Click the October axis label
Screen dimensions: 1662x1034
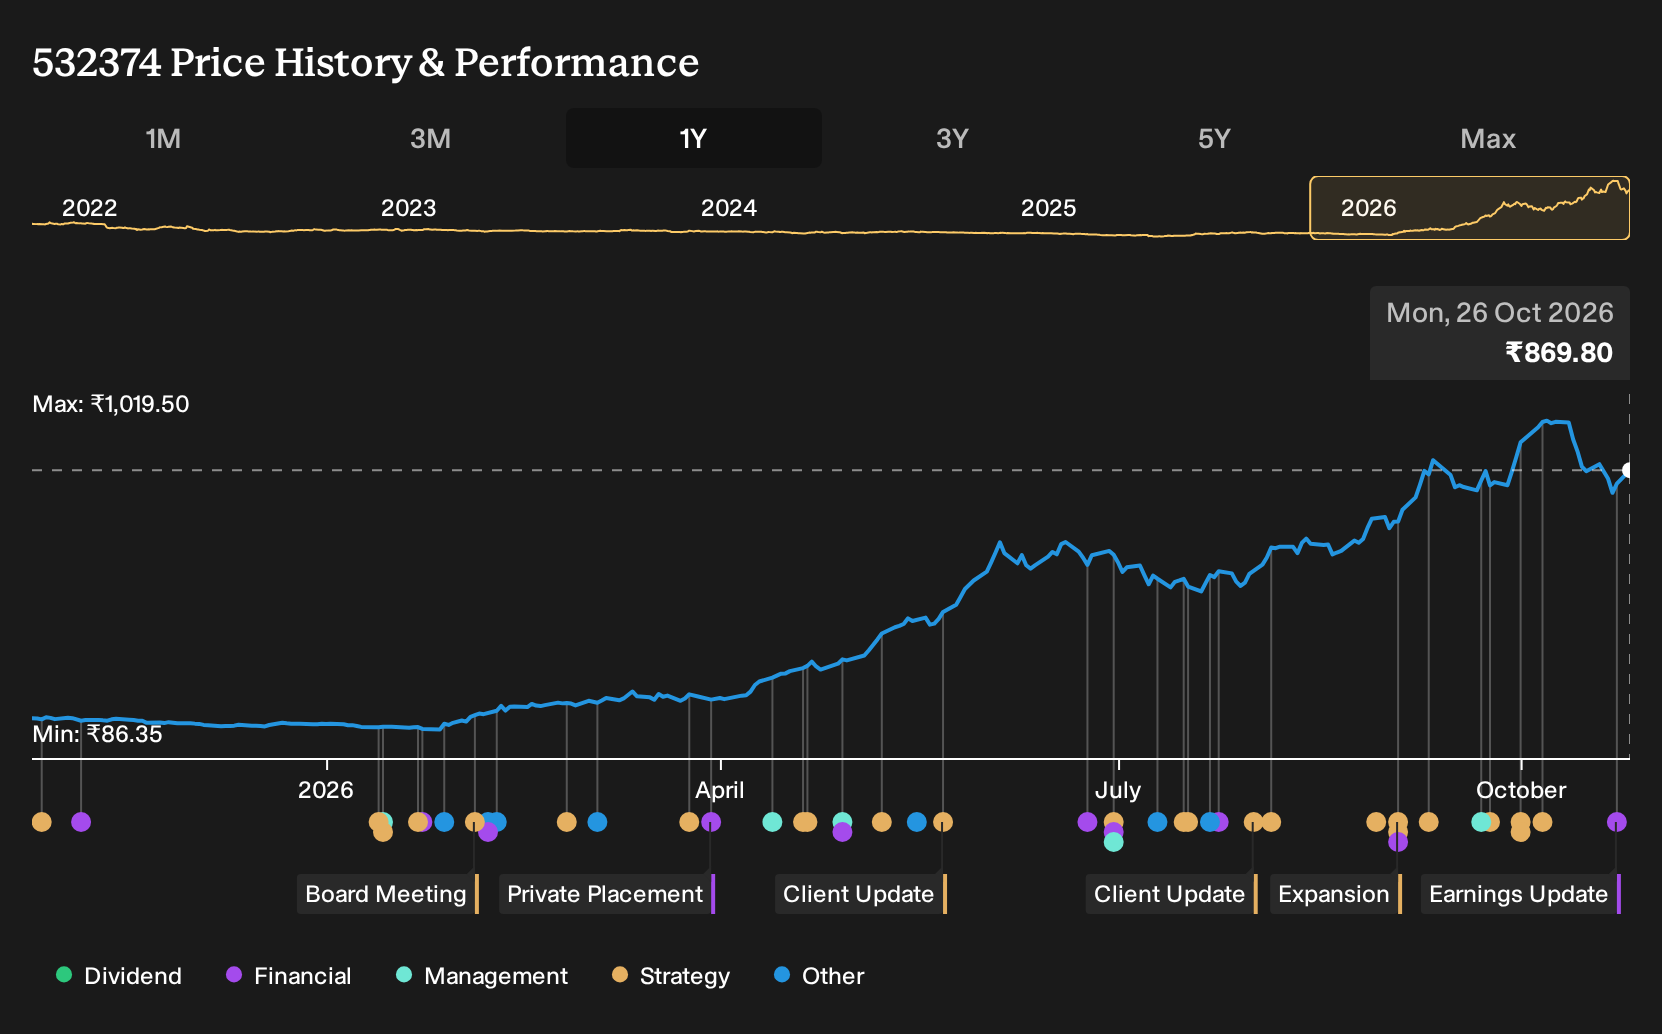click(1521, 790)
